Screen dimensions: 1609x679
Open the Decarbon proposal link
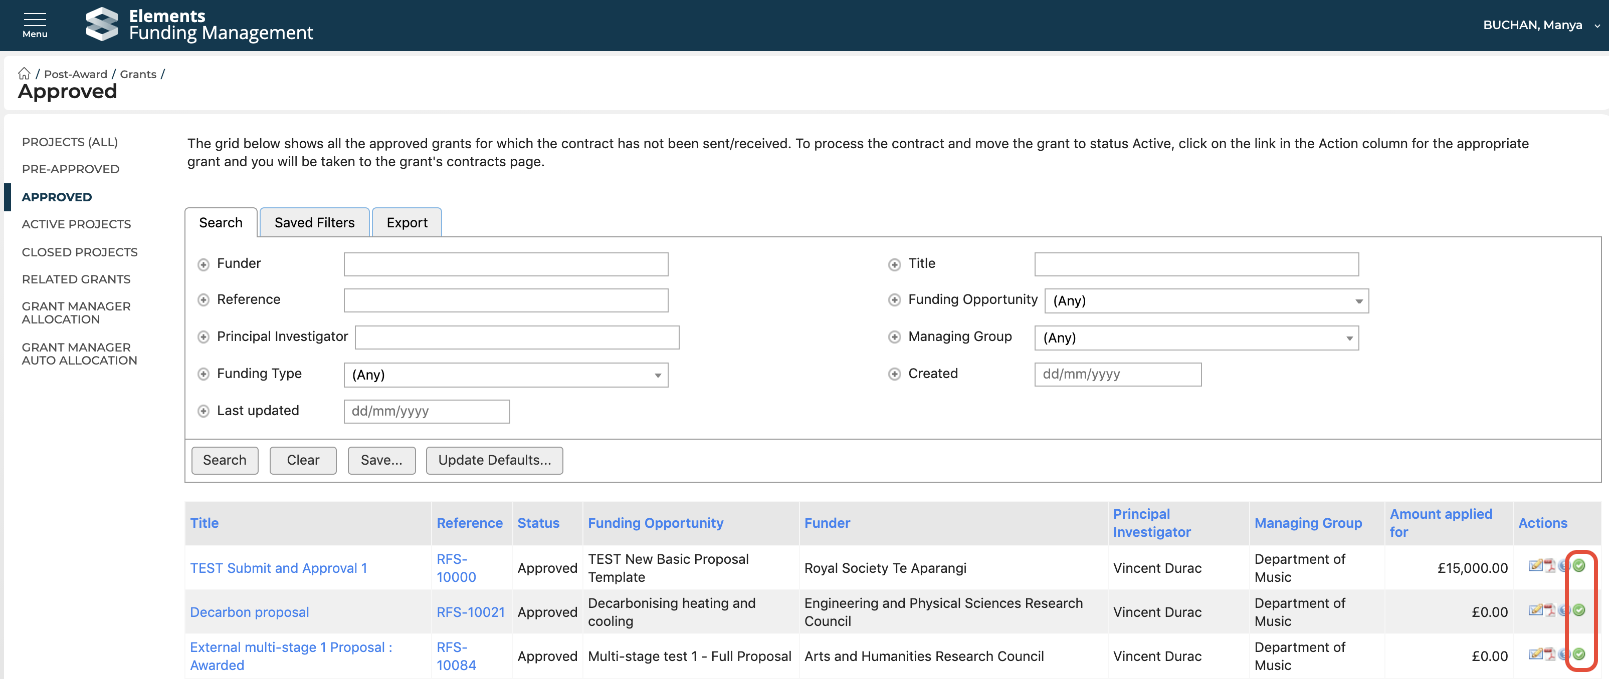(x=250, y=612)
